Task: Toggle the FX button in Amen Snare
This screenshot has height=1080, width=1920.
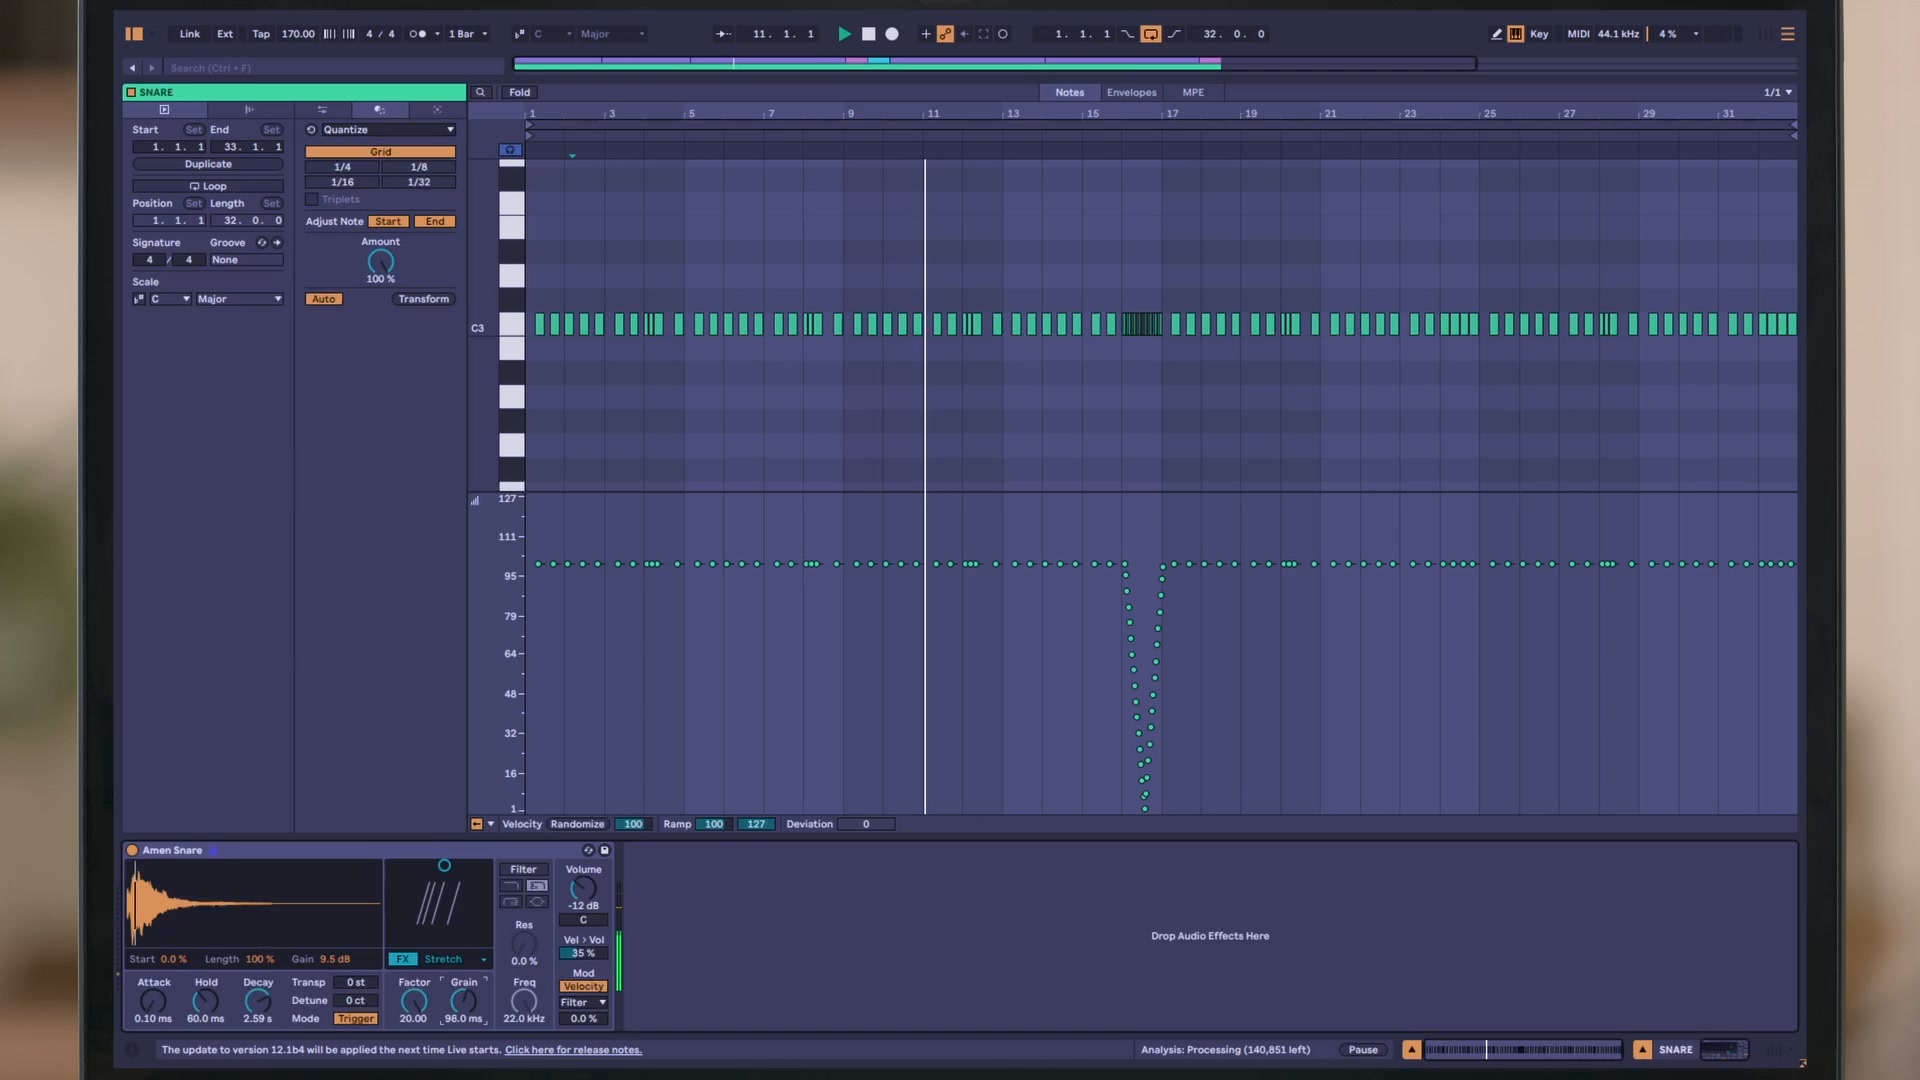Action: coord(403,960)
